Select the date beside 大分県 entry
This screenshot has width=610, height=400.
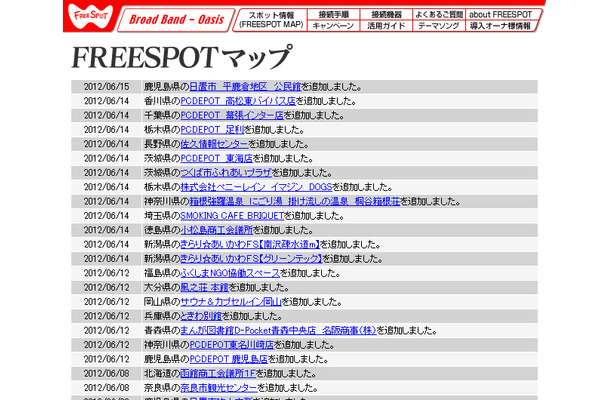(106, 288)
